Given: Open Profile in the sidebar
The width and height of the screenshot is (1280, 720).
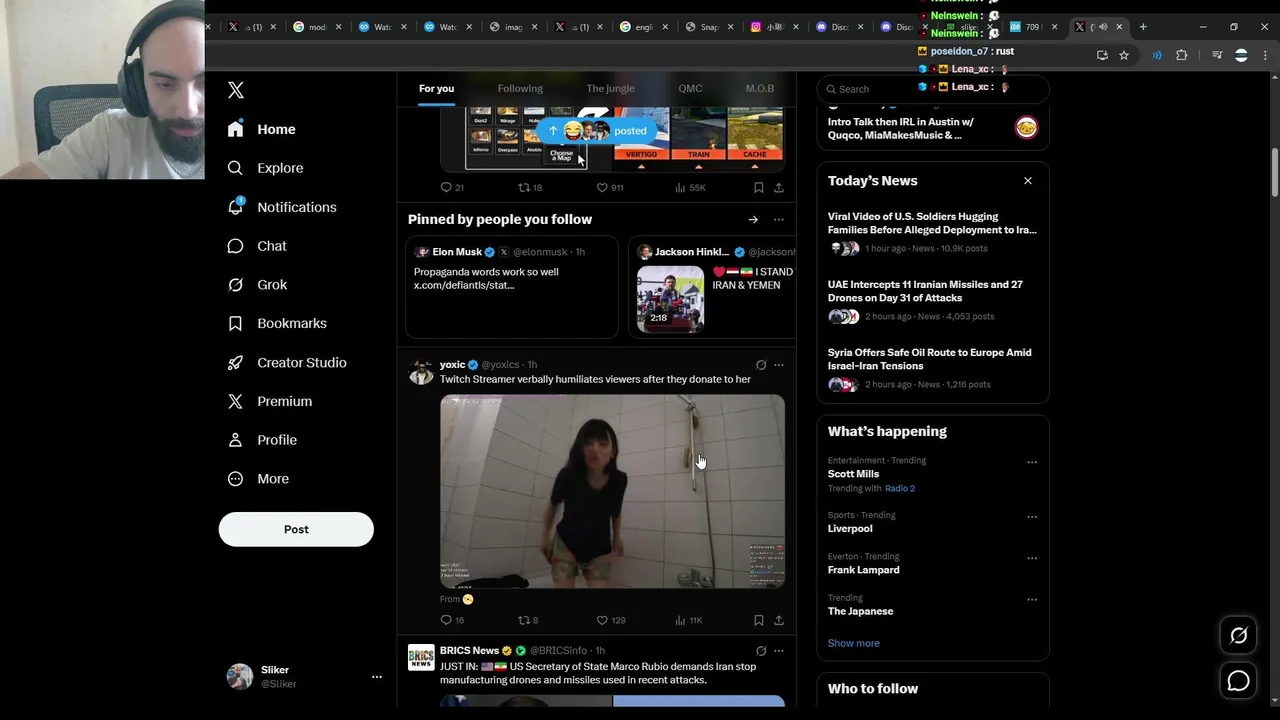Looking at the screenshot, I should tap(262, 440).
